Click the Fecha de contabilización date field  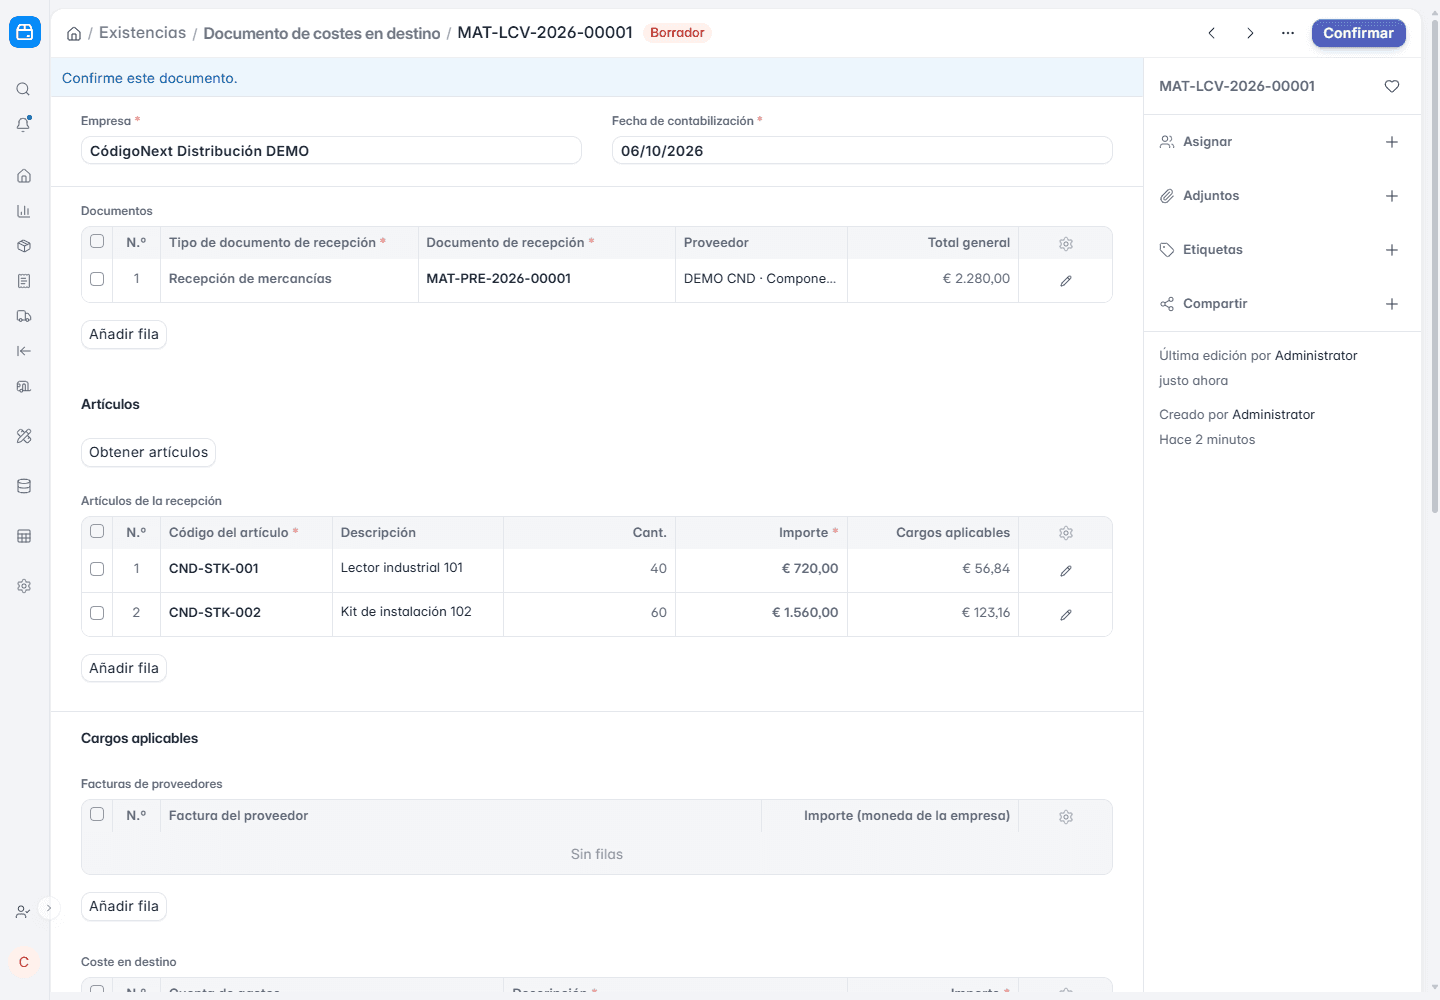tap(862, 150)
